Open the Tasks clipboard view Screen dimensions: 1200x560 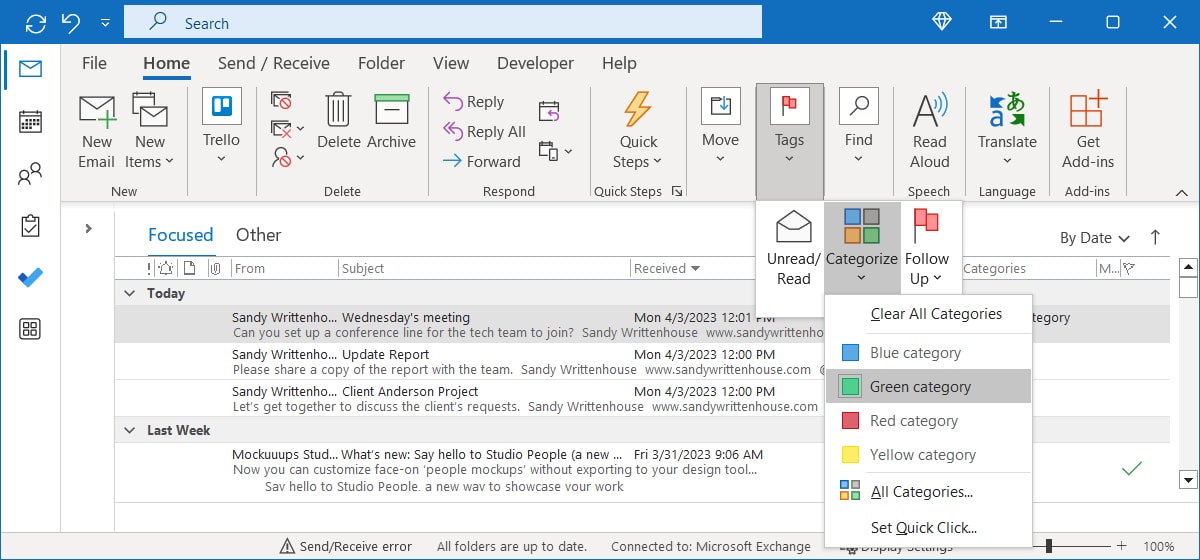point(30,226)
